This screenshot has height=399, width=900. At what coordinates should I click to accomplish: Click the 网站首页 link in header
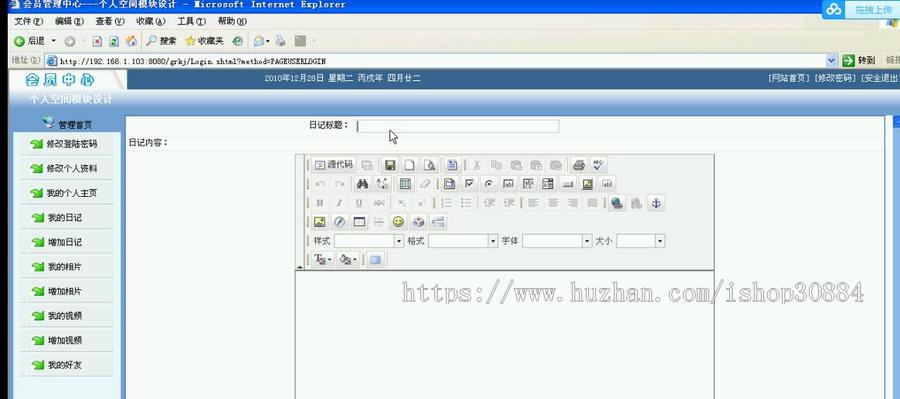pos(789,78)
